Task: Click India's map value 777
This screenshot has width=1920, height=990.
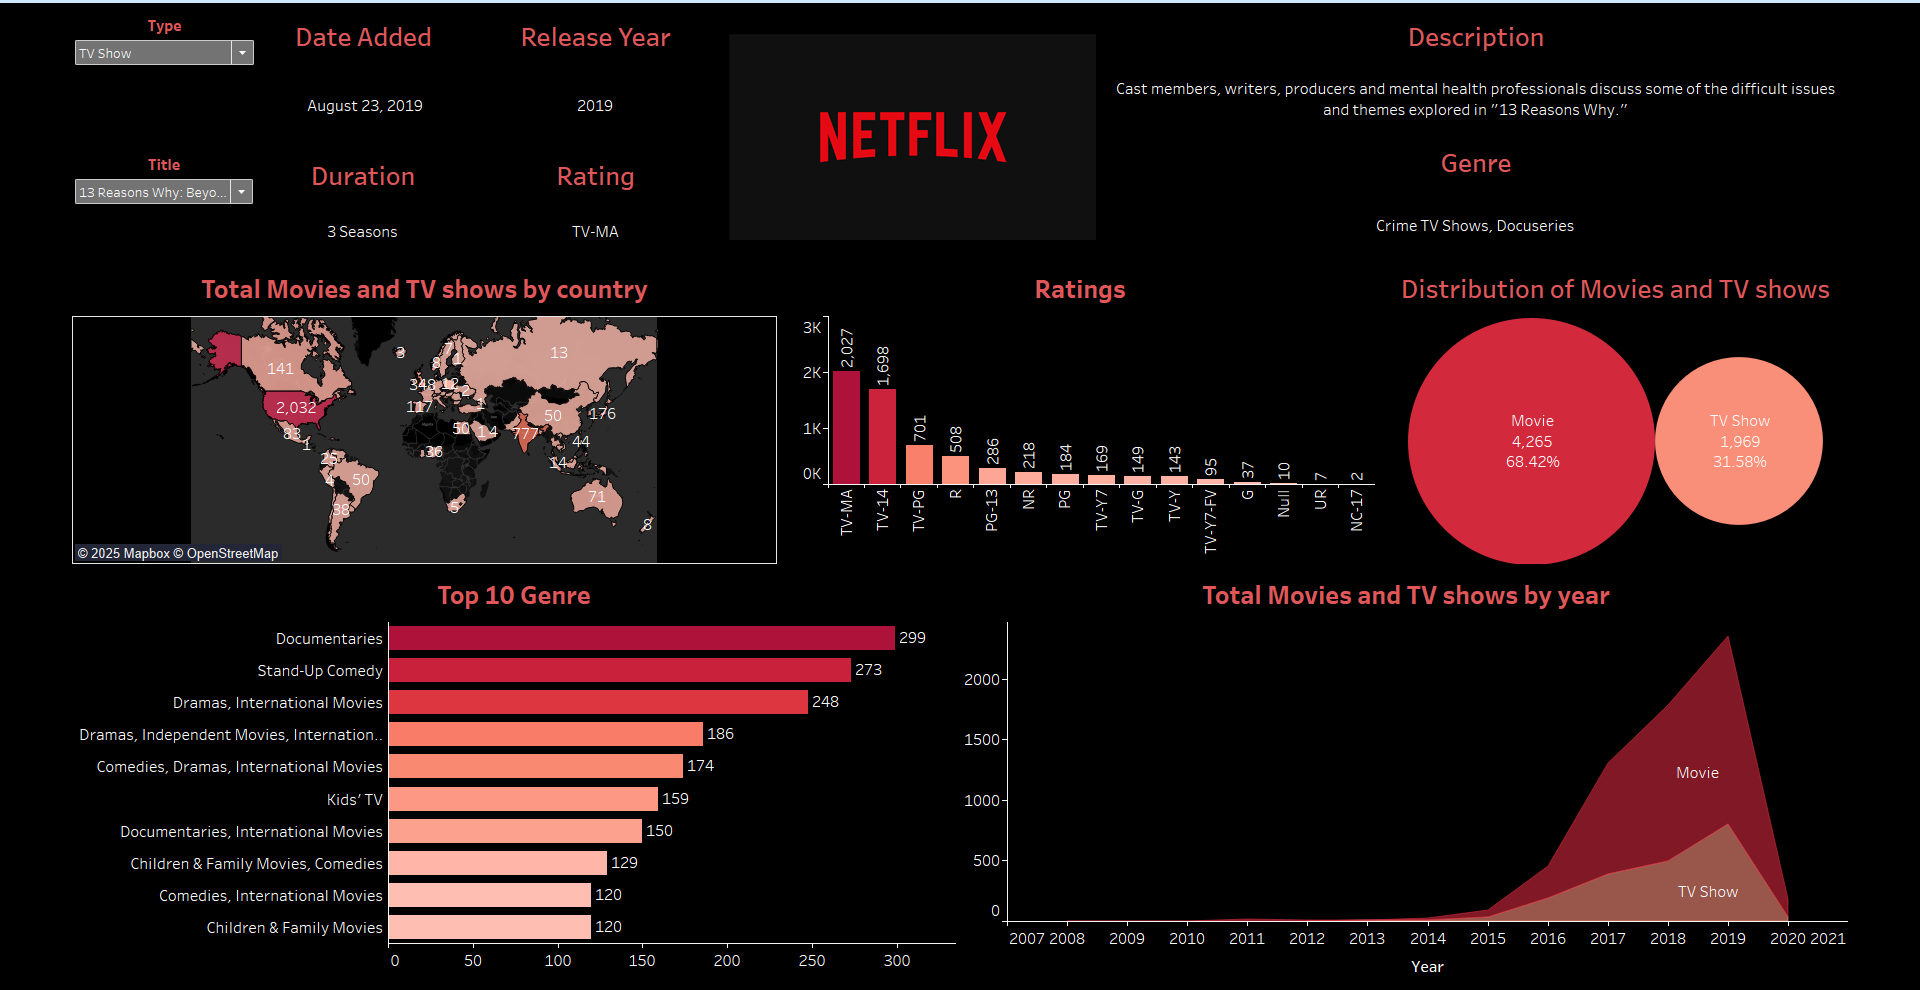Action: 525,434
